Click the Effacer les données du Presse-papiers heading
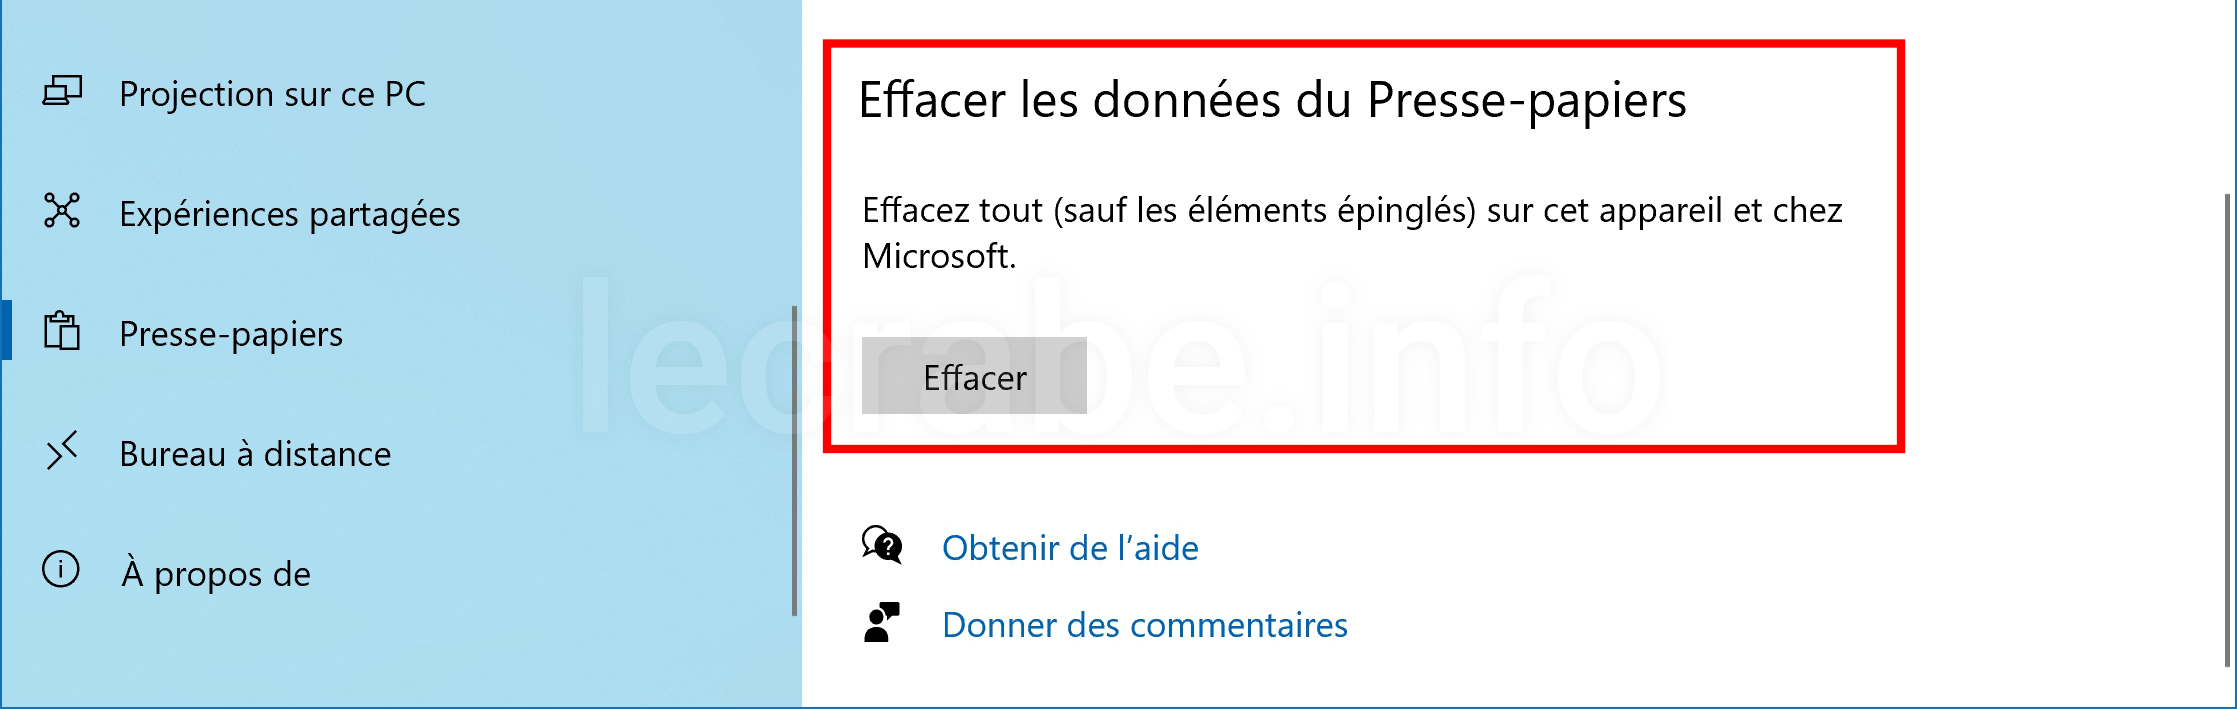 tap(1273, 100)
